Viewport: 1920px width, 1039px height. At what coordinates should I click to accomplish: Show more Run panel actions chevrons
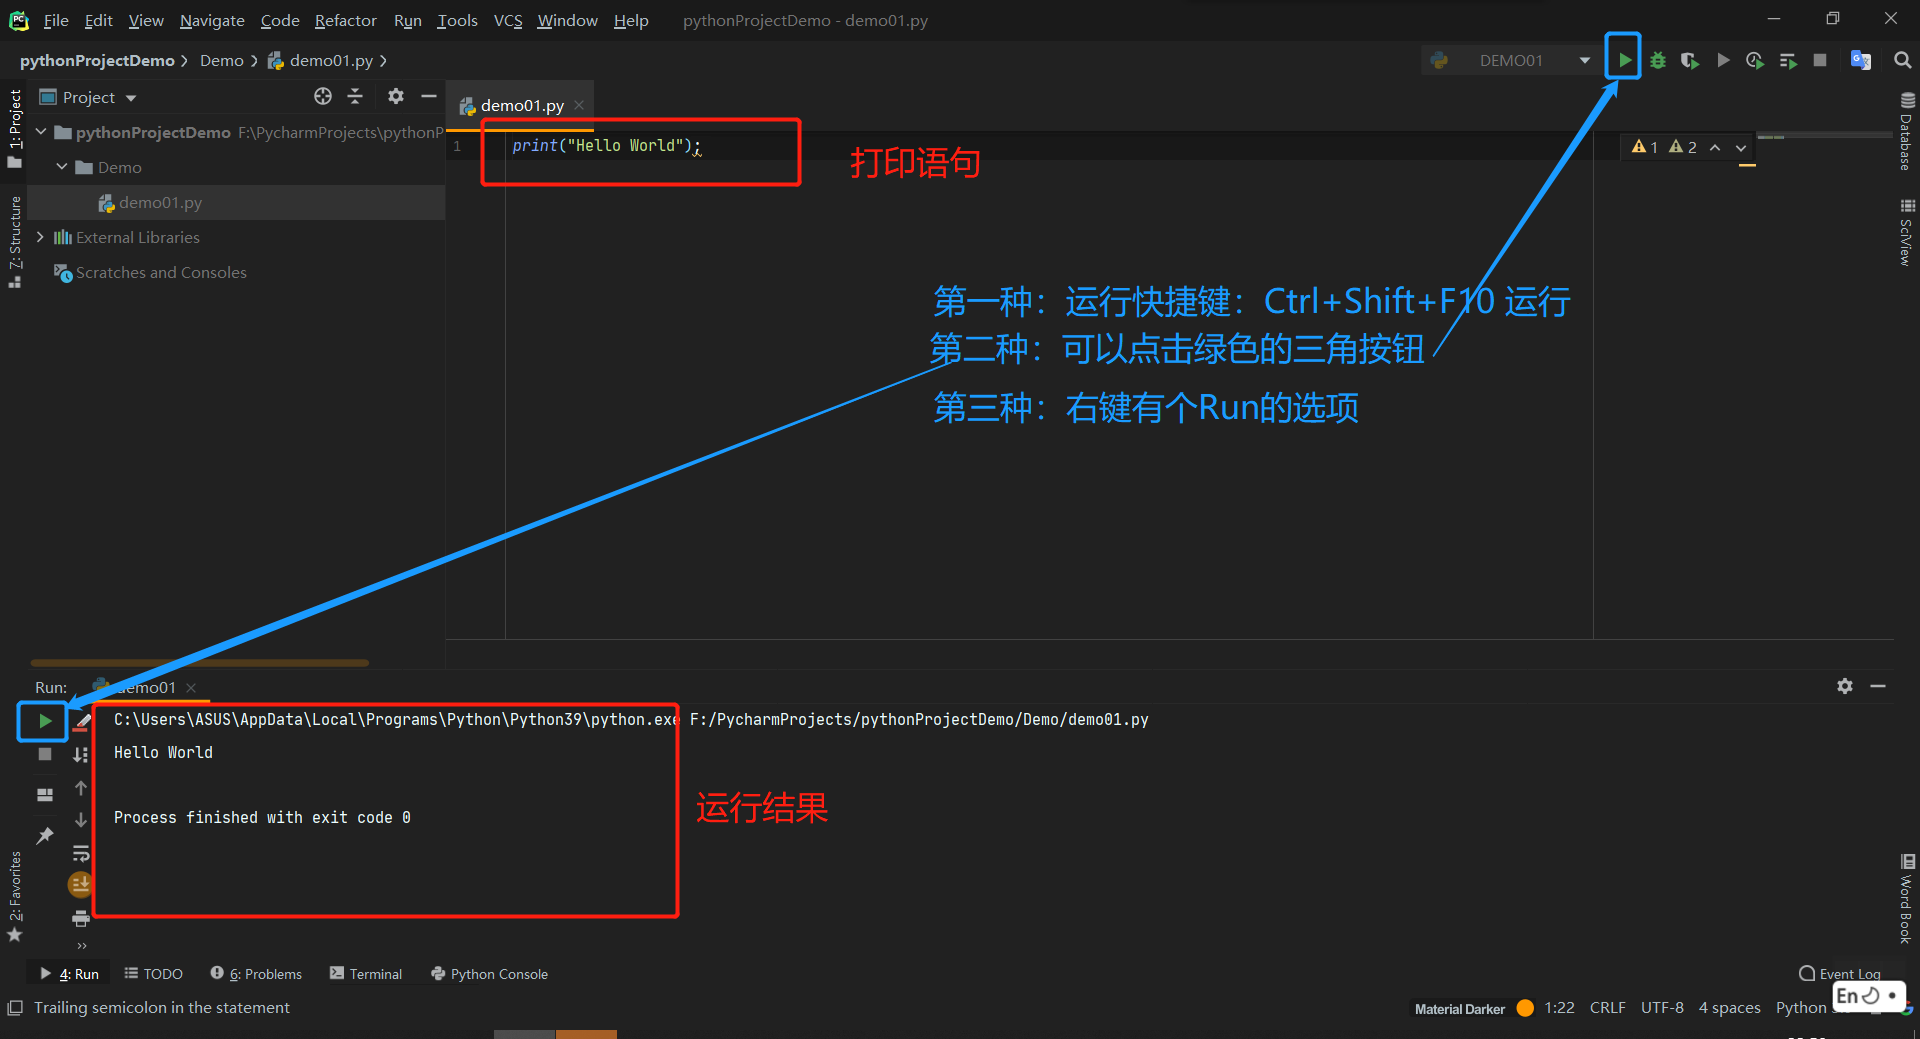coord(82,945)
